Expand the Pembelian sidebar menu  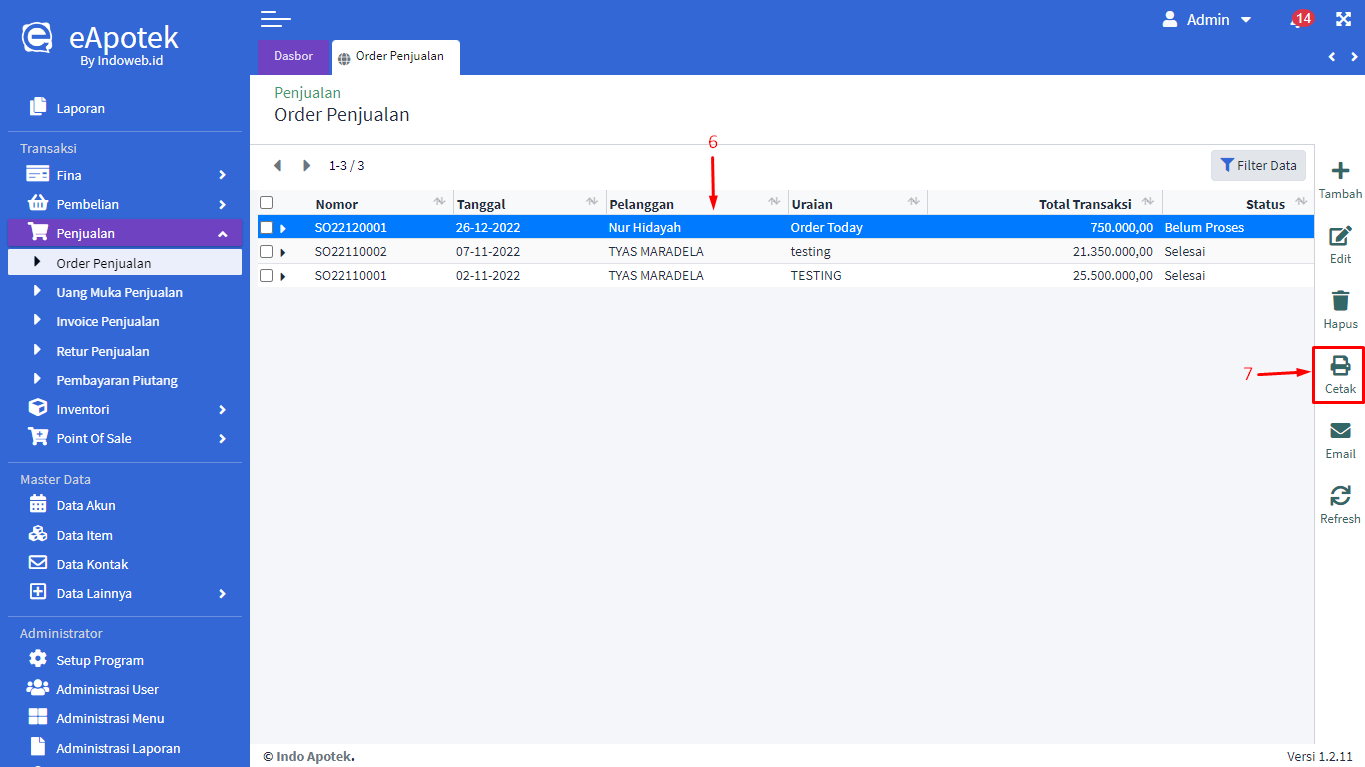coord(125,204)
